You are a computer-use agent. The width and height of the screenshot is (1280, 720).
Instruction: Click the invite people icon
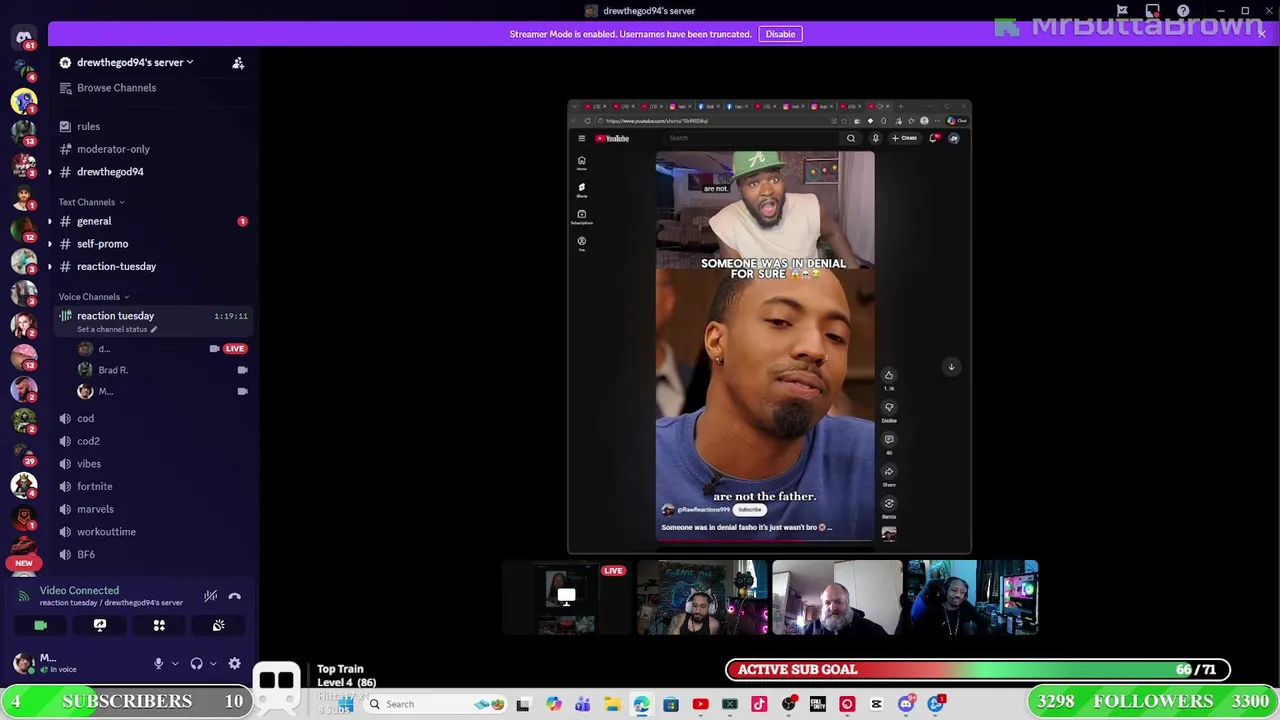pos(238,63)
